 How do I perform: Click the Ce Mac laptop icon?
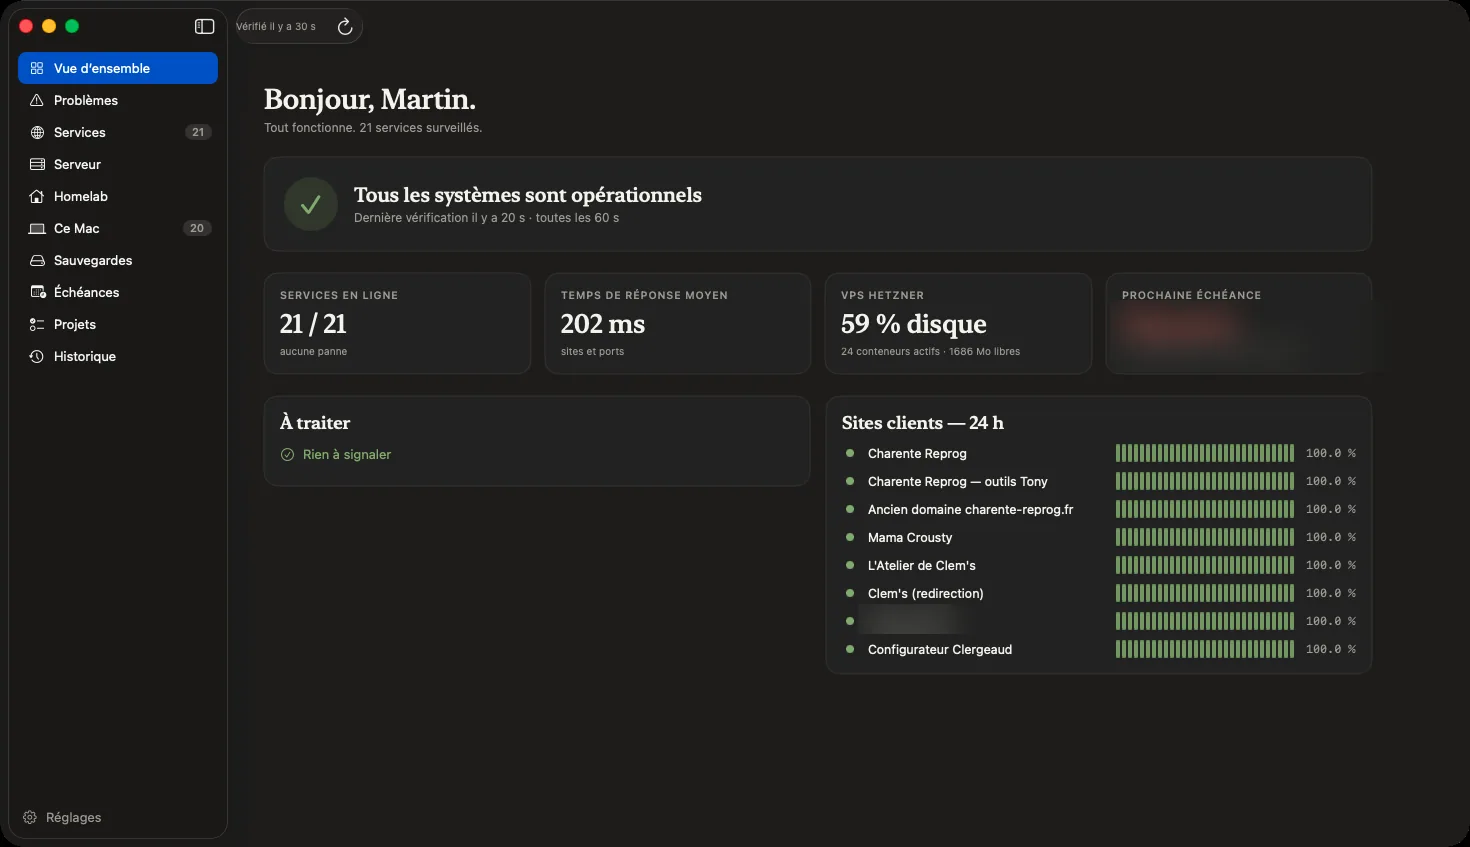[37, 228]
